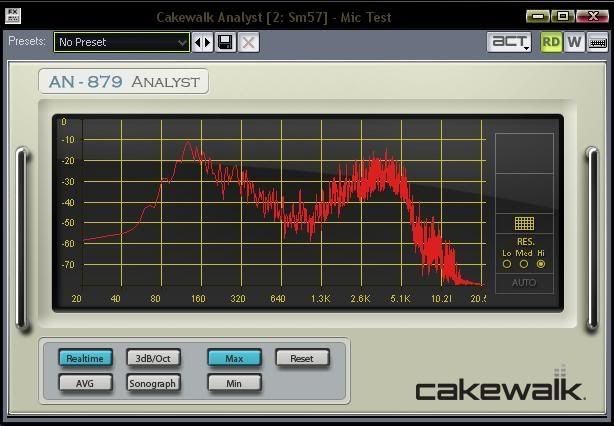Image resolution: width=614 pixels, height=426 pixels.
Task: Click the 1.3K frequency axis label
Action: tap(320, 298)
